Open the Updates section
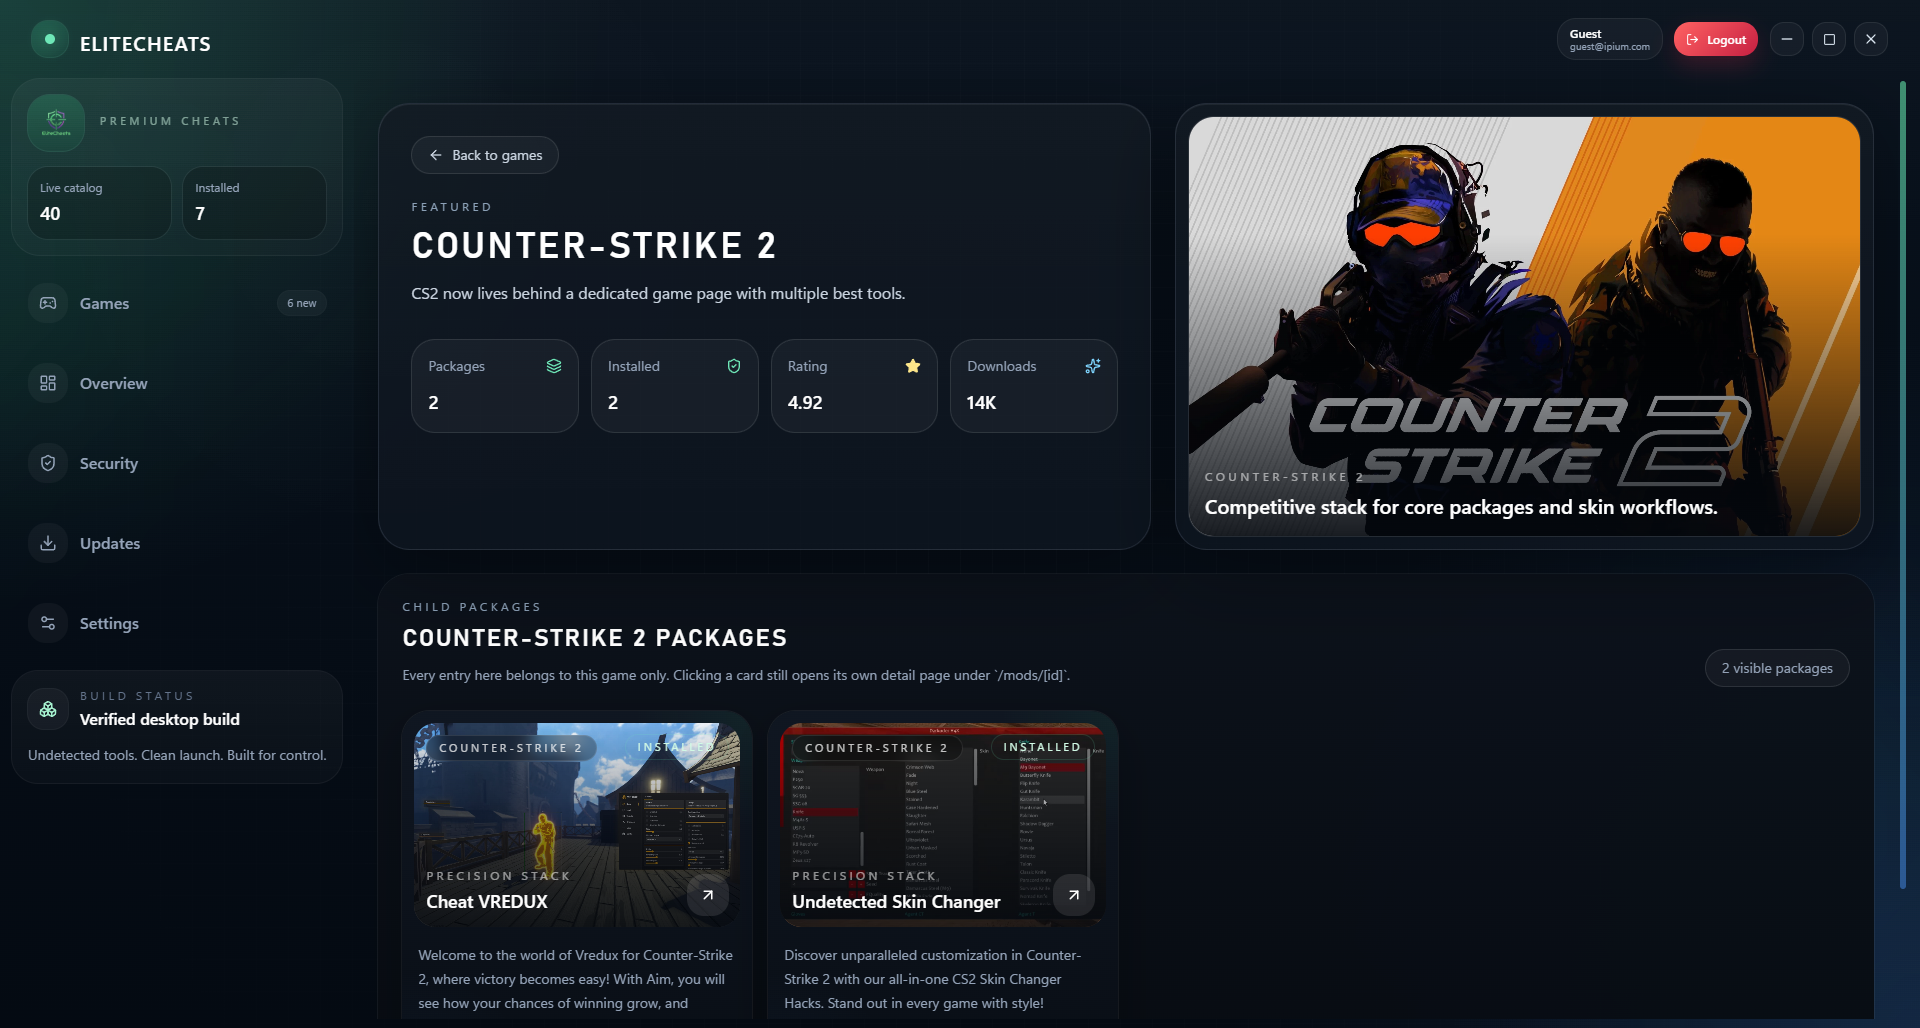This screenshot has width=1920, height=1028. pos(177,543)
